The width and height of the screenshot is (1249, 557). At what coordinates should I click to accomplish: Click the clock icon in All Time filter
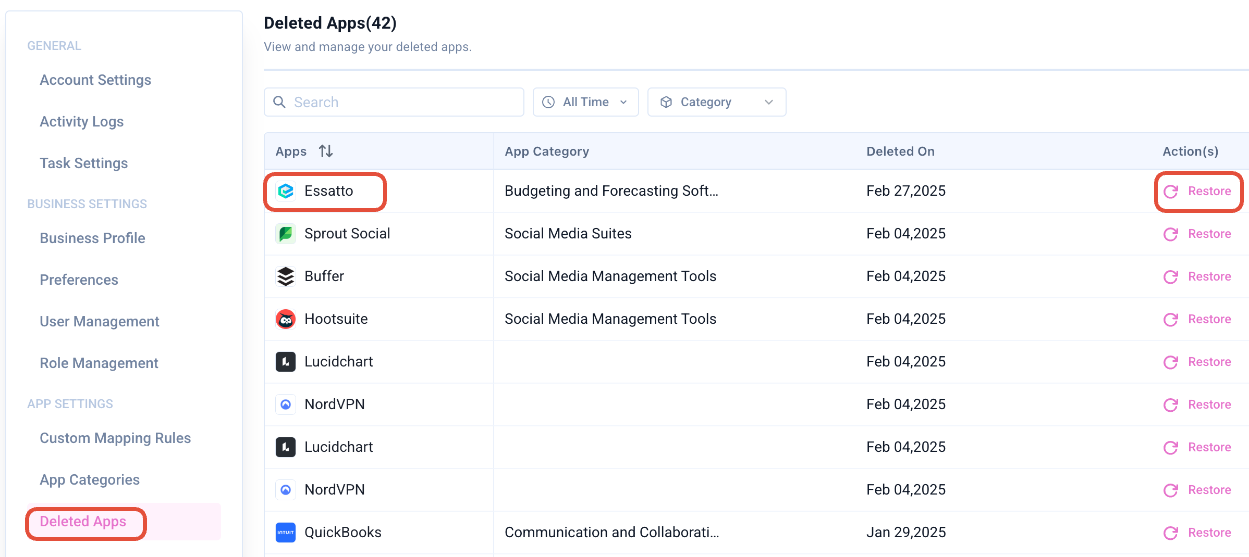[x=549, y=102]
